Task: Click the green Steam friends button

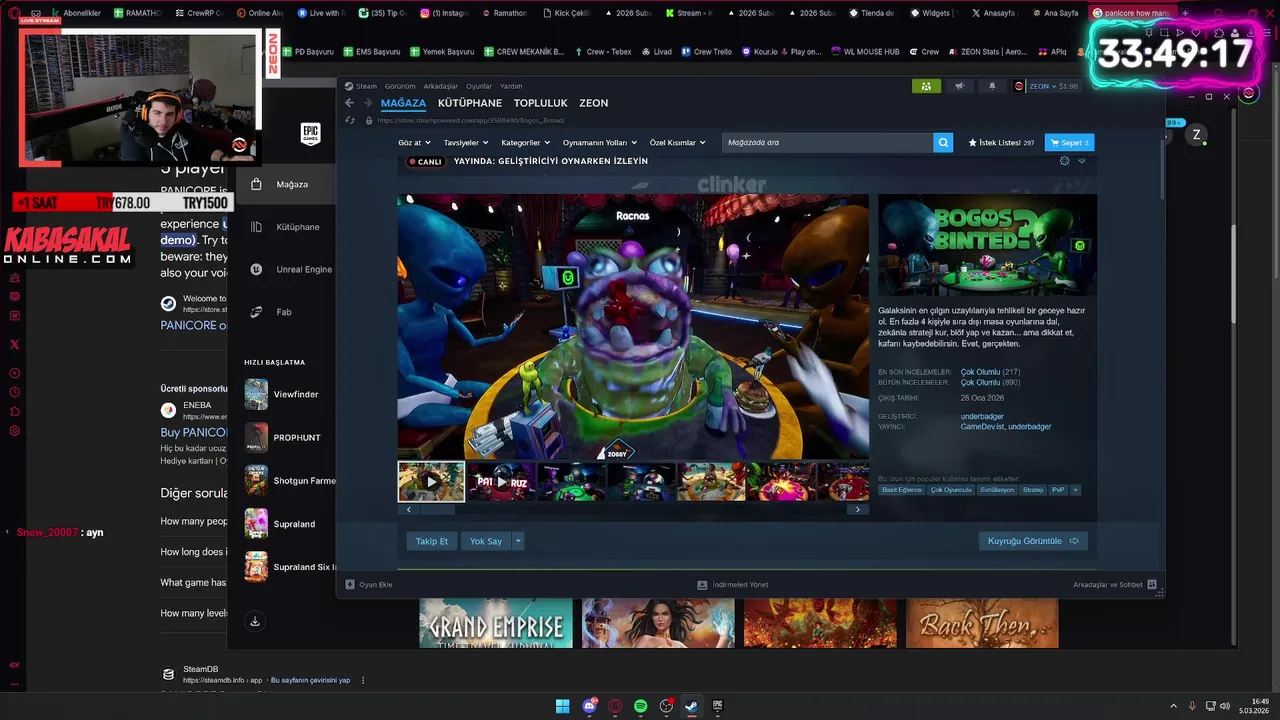Action: pyautogui.click(x=926, y=86)
